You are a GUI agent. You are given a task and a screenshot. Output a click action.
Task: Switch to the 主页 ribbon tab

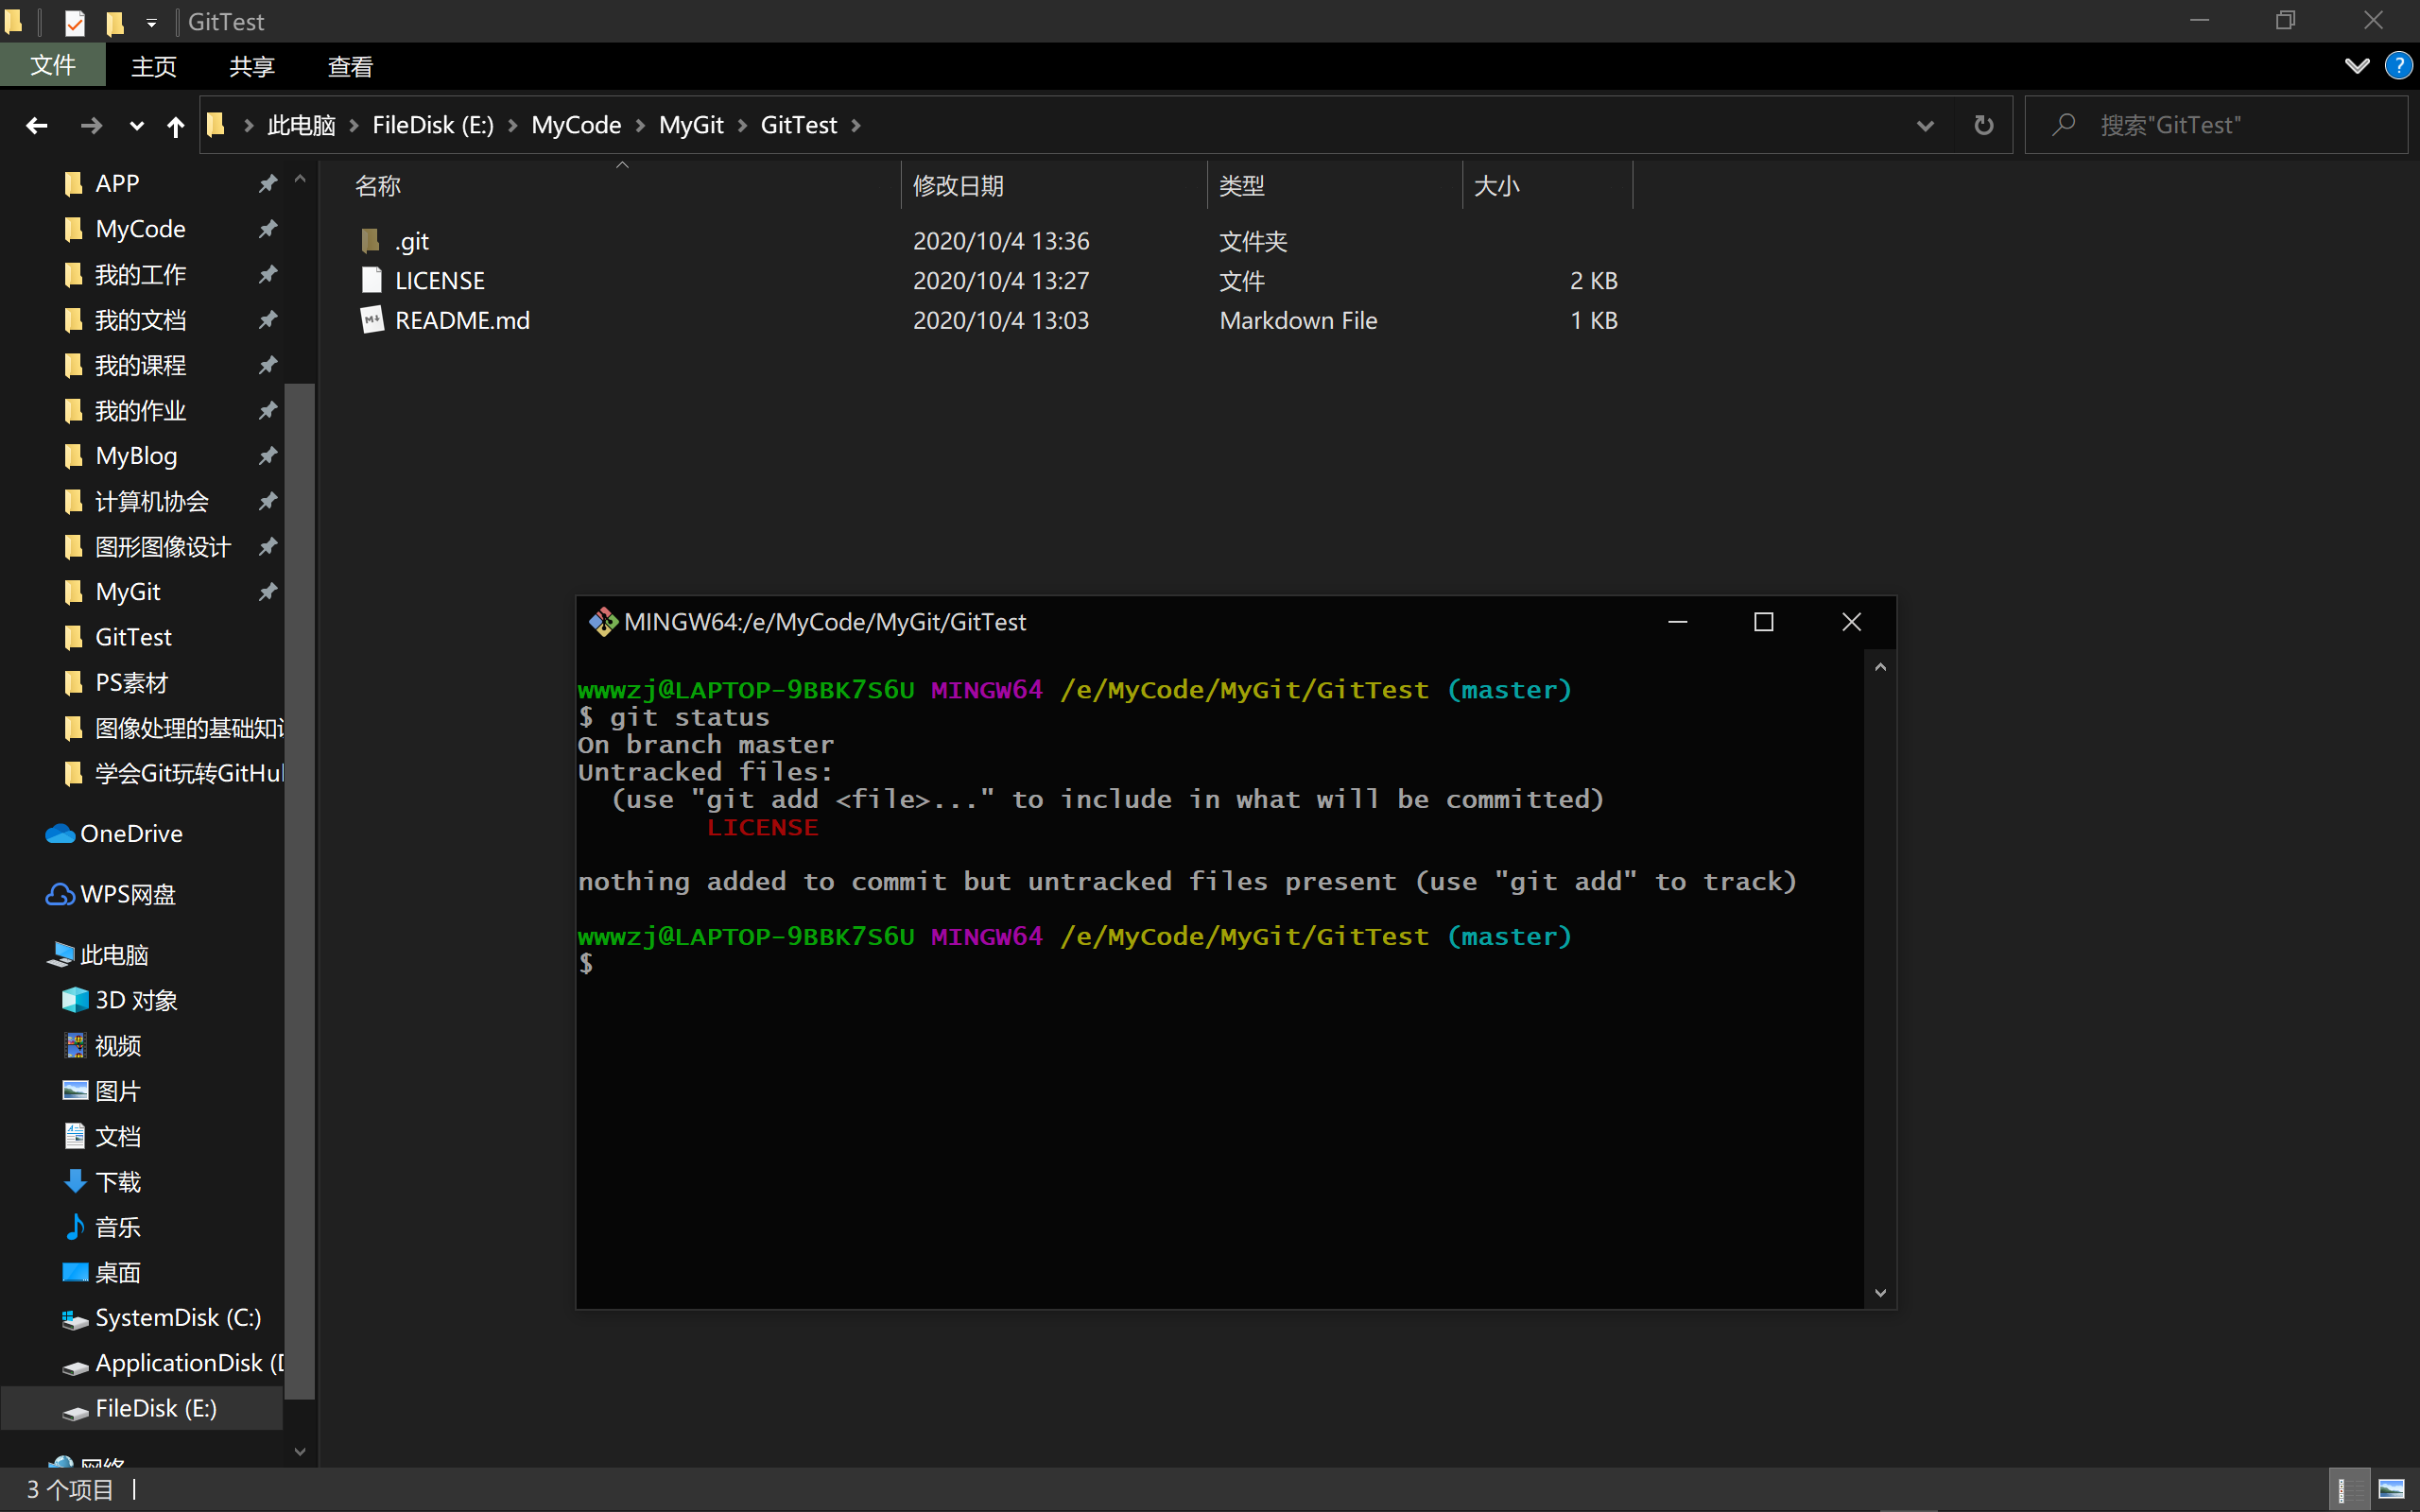click(x=154, y=66)
